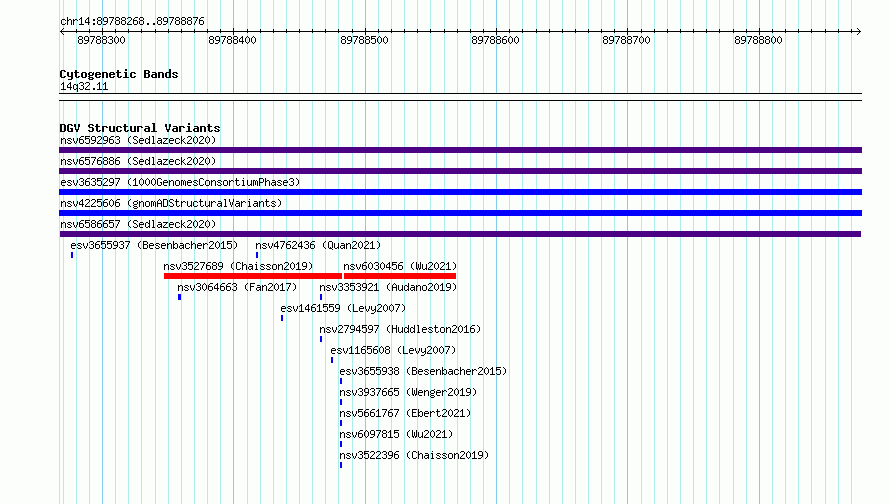Select the red bar under nsv6030456
890x504 pixels.
[400, 276]
